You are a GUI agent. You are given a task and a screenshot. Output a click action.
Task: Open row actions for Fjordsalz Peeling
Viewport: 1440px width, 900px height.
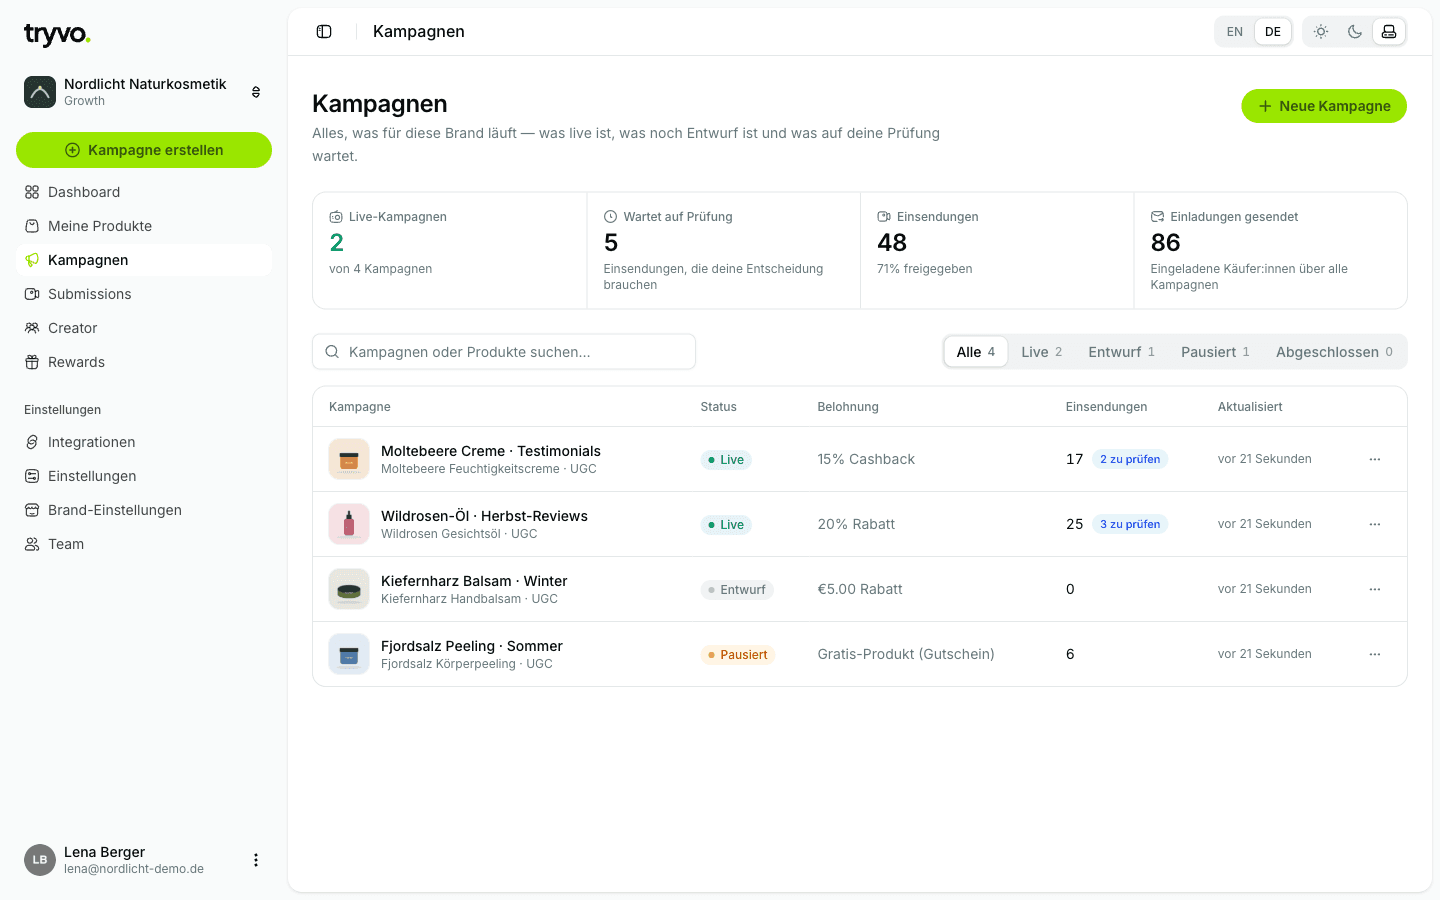(1375, 654)
